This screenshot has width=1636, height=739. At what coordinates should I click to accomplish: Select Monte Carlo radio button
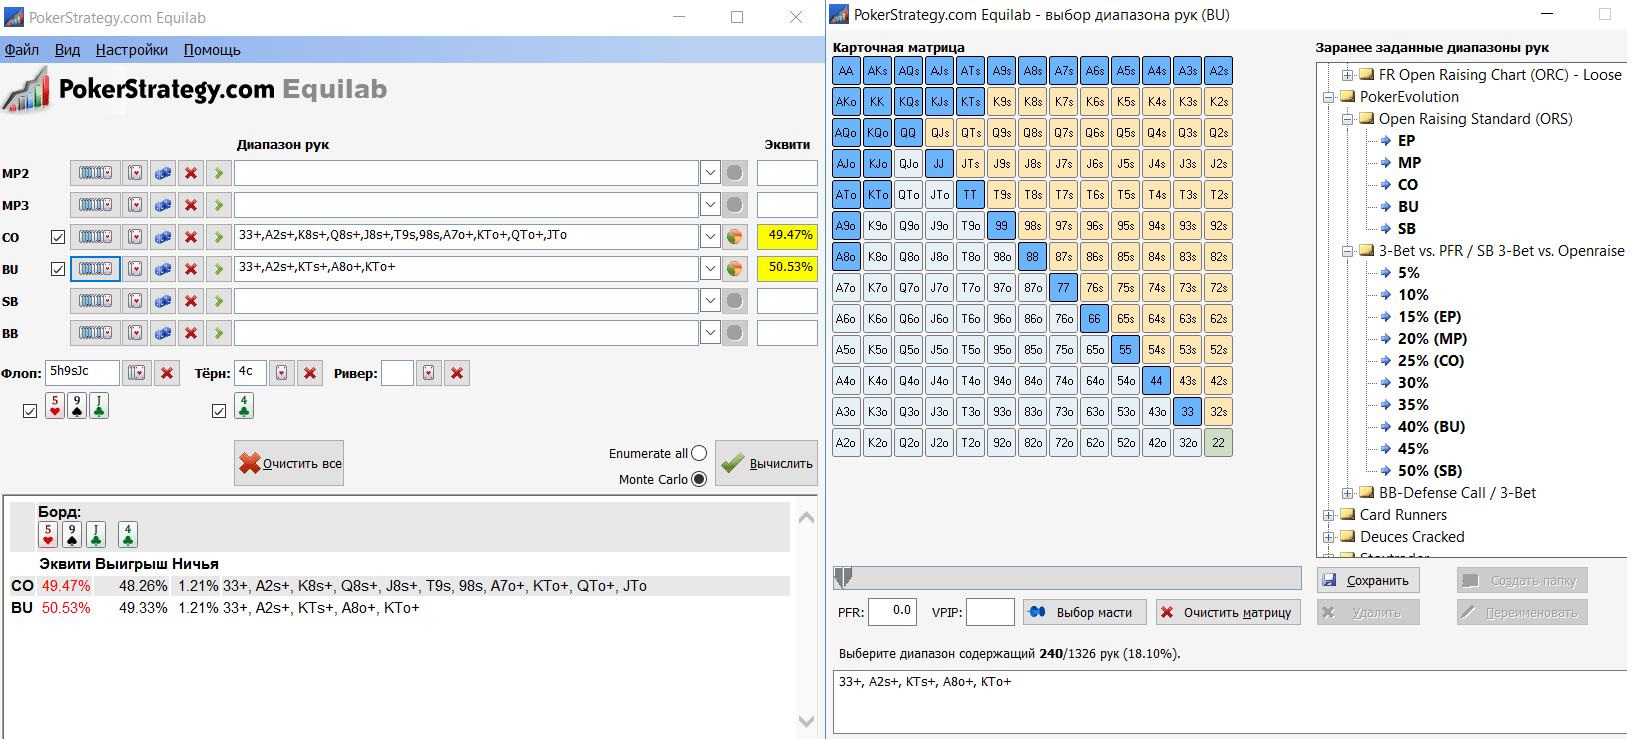(x=699, y=479)
